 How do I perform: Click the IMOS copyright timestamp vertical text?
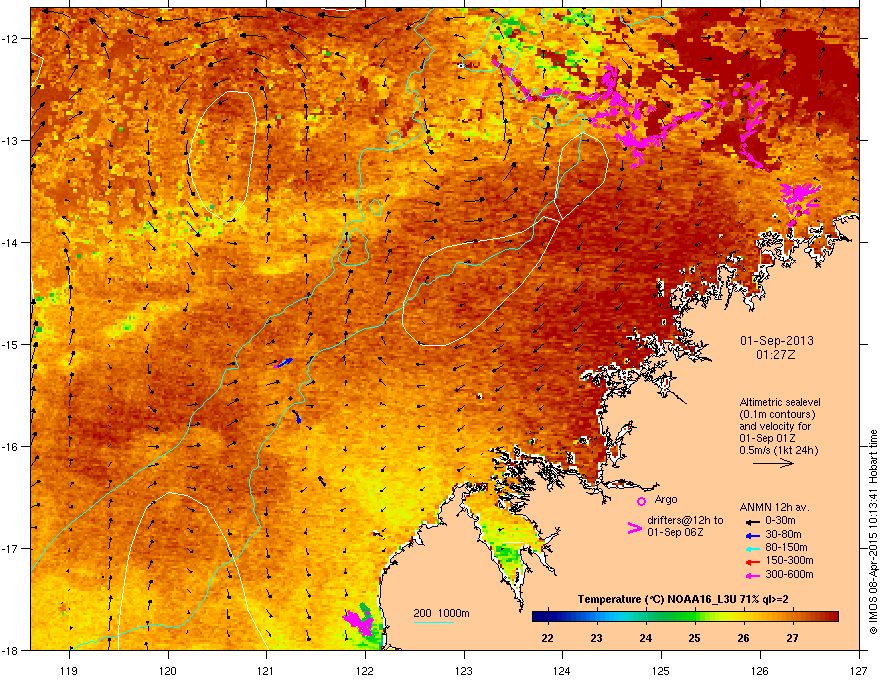873,531
